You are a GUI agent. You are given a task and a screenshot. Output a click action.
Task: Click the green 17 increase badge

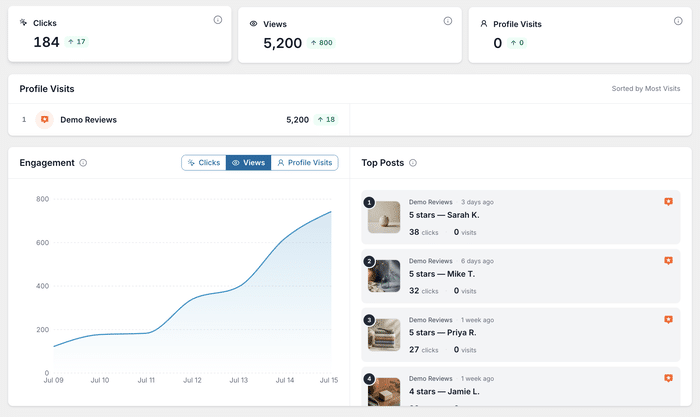76,42
